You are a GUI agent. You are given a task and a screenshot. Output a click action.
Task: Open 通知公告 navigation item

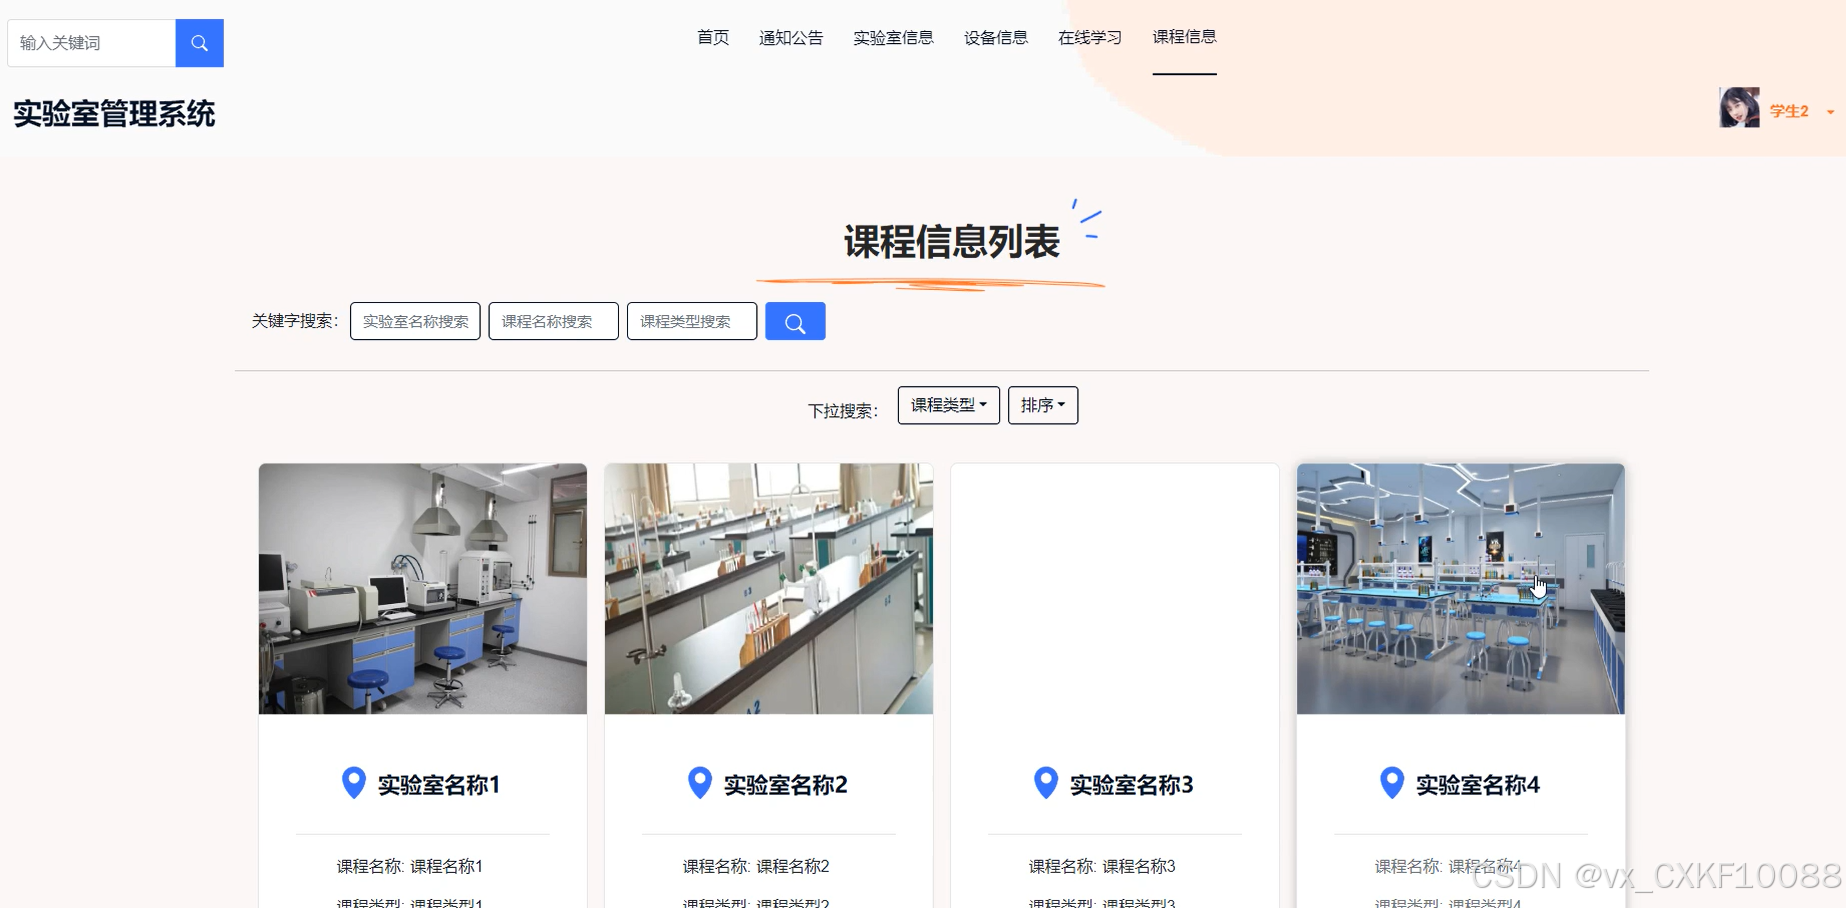791,38
